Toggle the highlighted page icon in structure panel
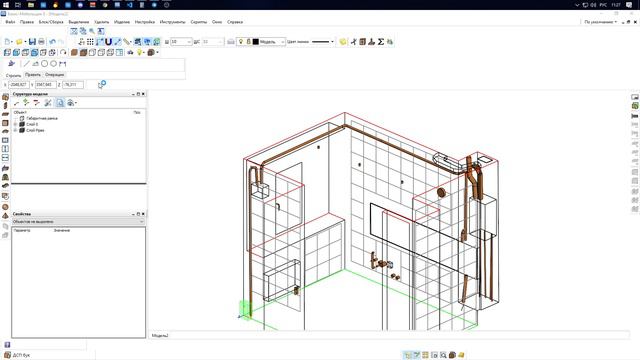This screenshot has height=360, width=640. [60, 102]
